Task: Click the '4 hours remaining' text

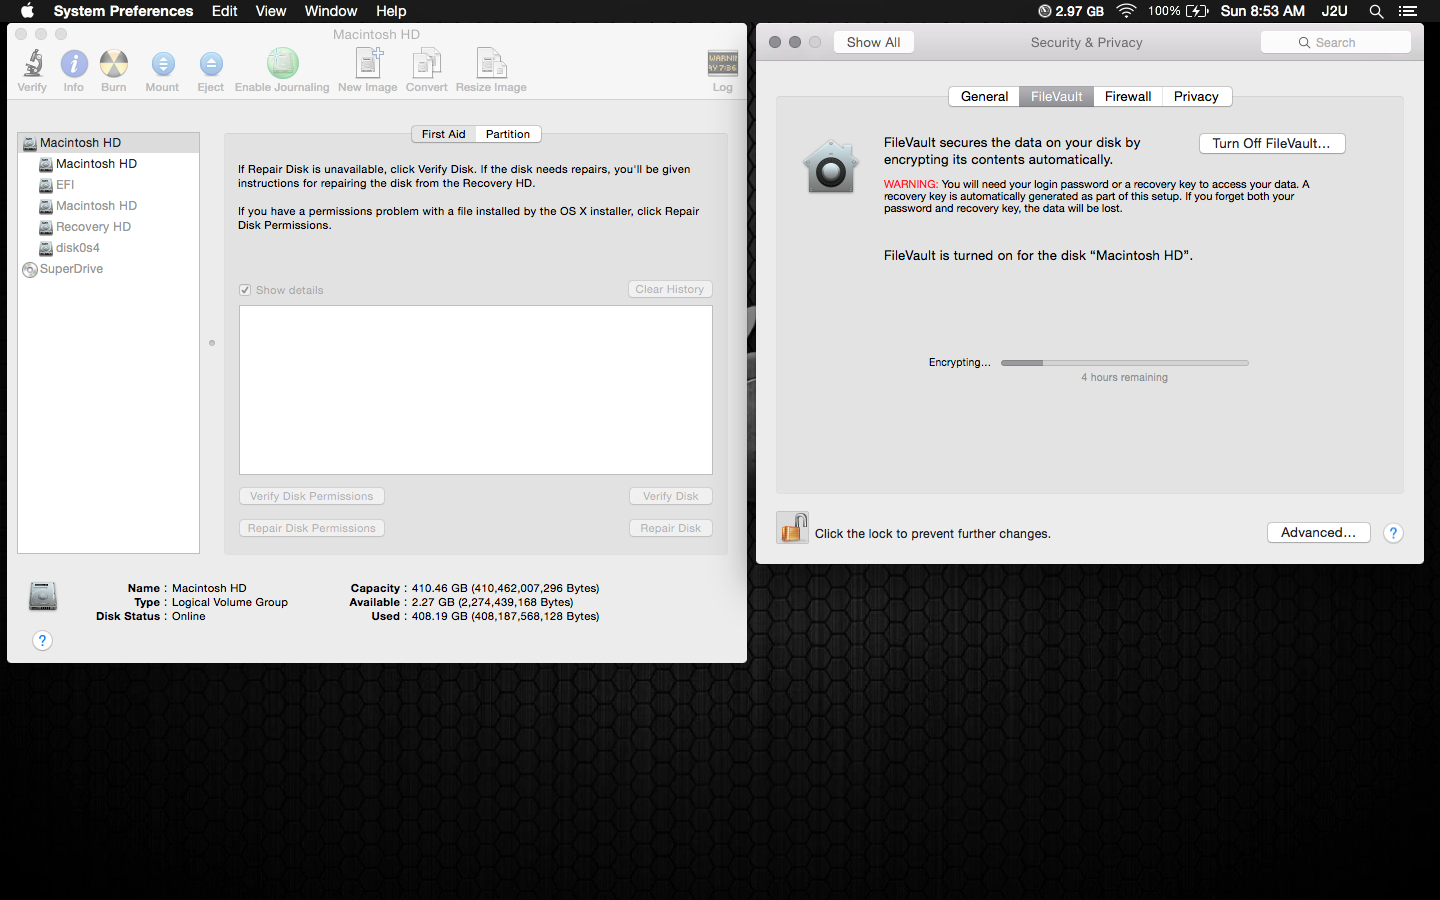Action: click(x=1125, y=378)
